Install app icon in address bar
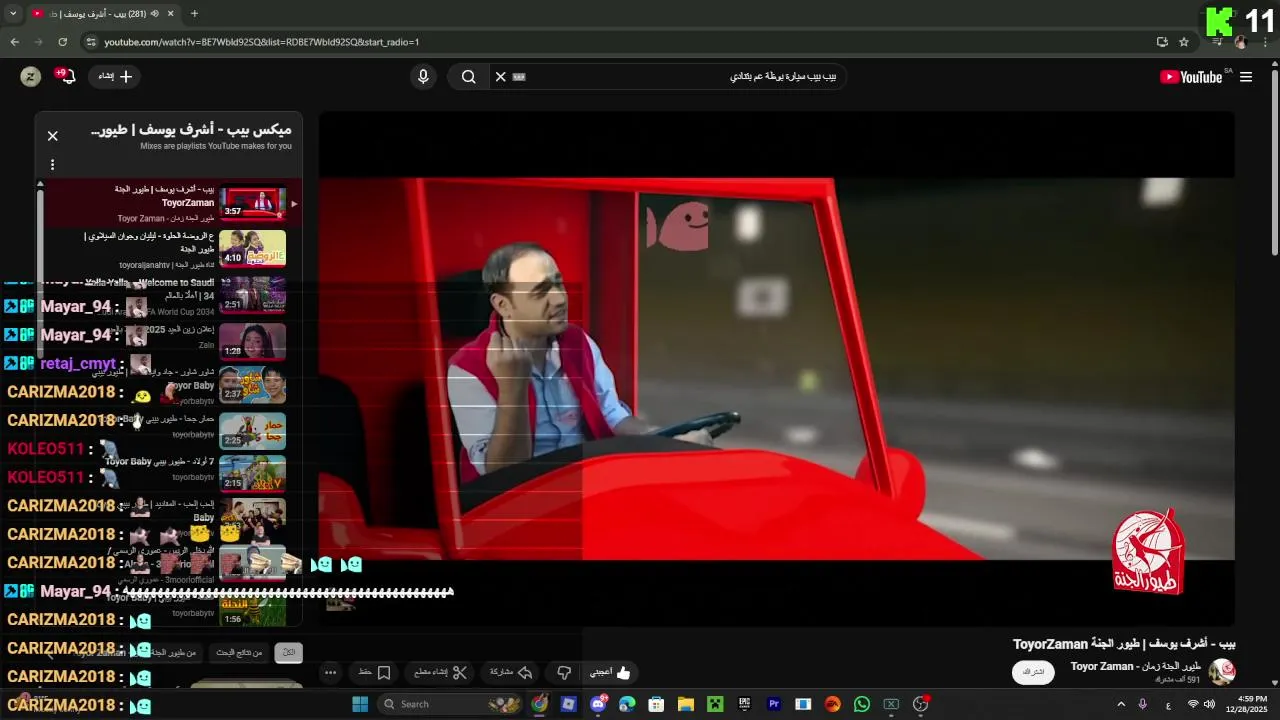Image resolution: width=1280 pixels, height=720 pixels. point(1162,42)
